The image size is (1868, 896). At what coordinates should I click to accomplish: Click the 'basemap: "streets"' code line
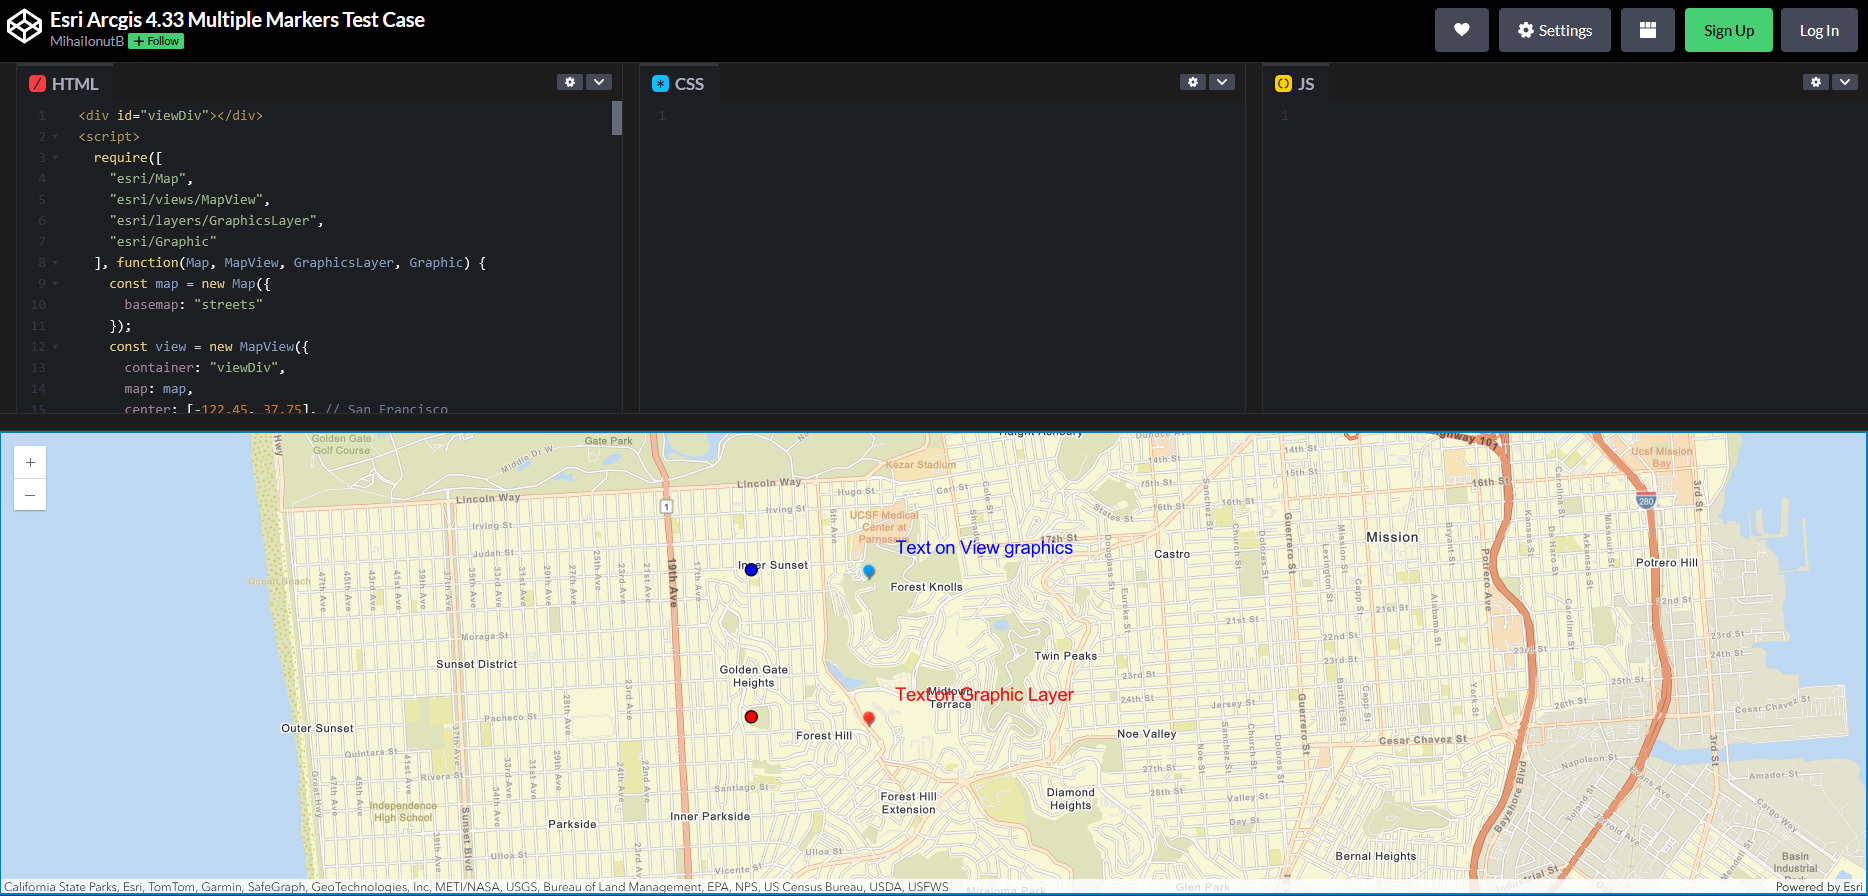point(194,305)
